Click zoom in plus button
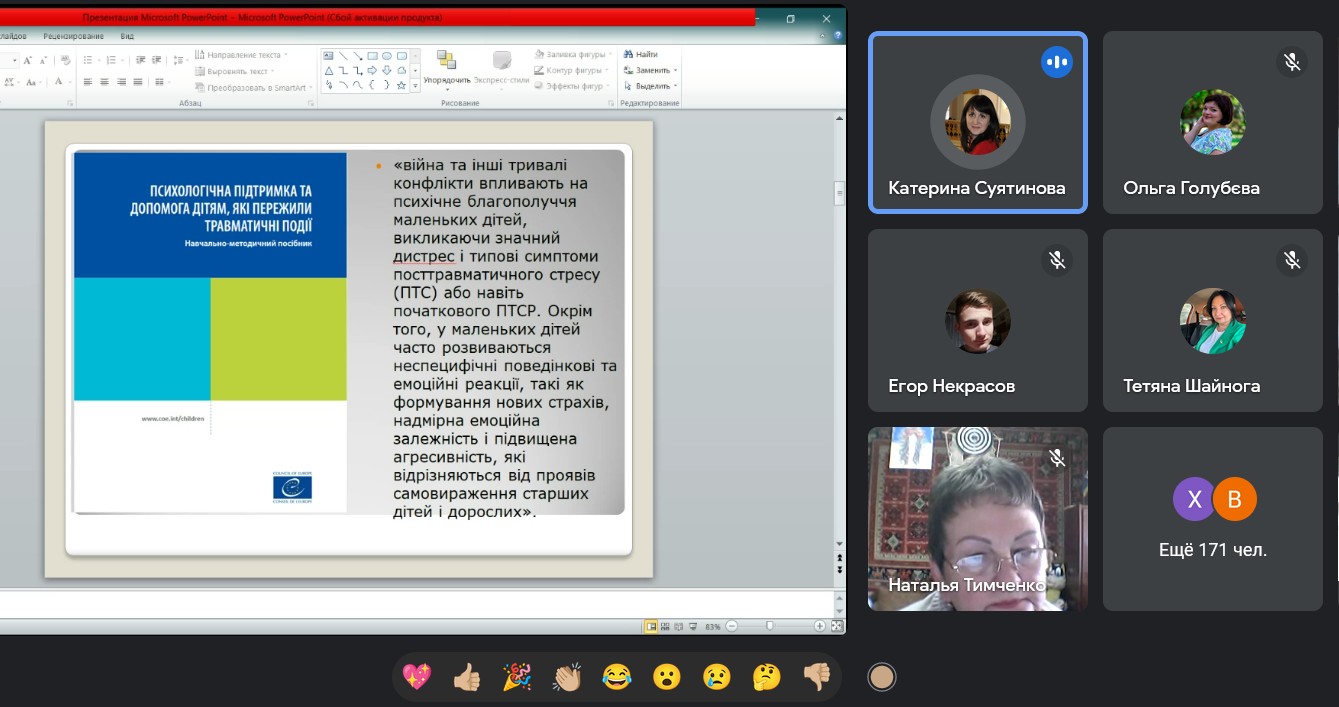 pos(820,626)
